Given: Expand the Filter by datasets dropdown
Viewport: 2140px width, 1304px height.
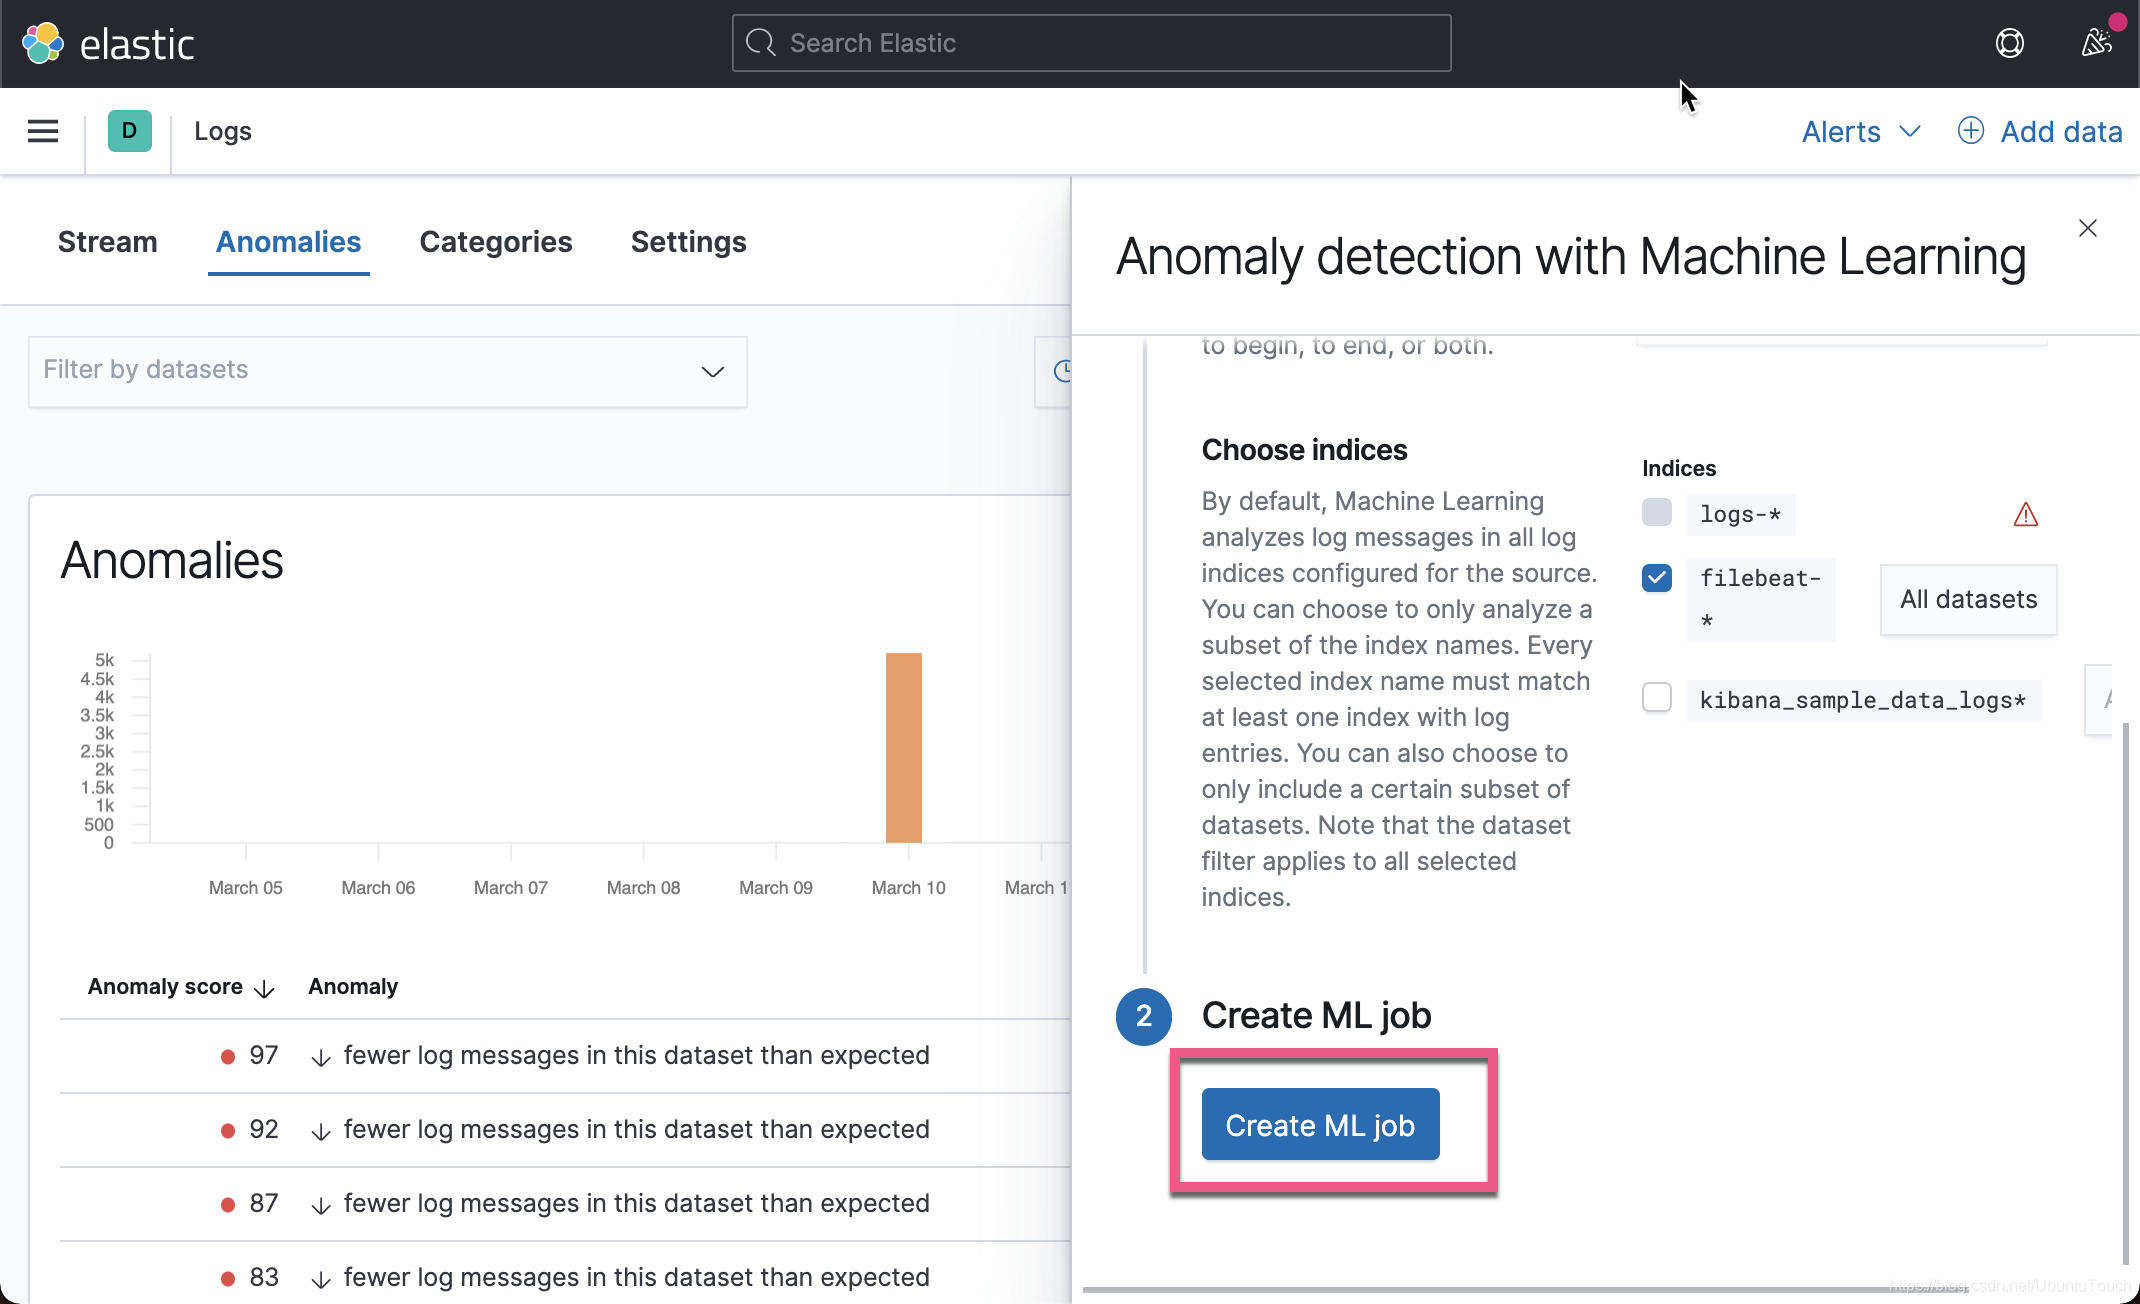Looking at the screenshot, I should click(712, 371).
